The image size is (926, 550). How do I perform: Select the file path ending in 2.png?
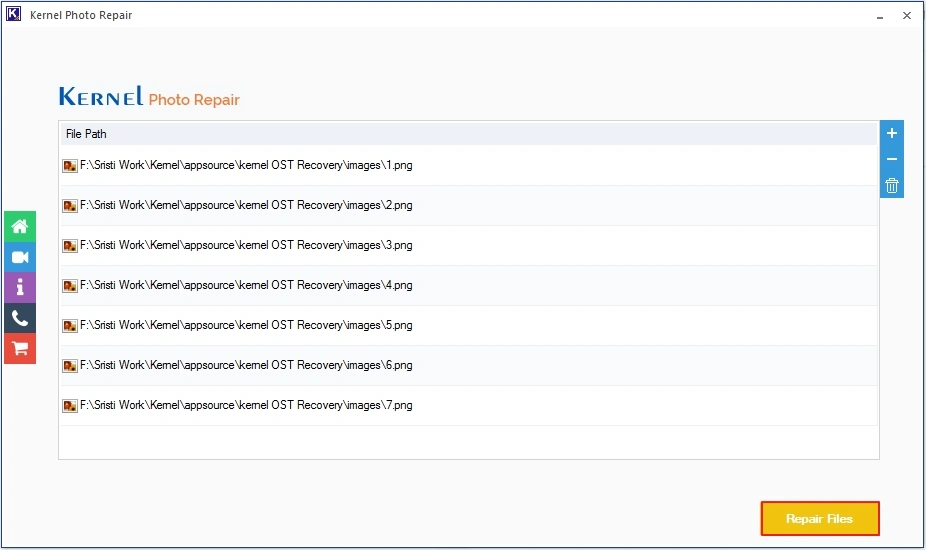(x=246, y=205)
